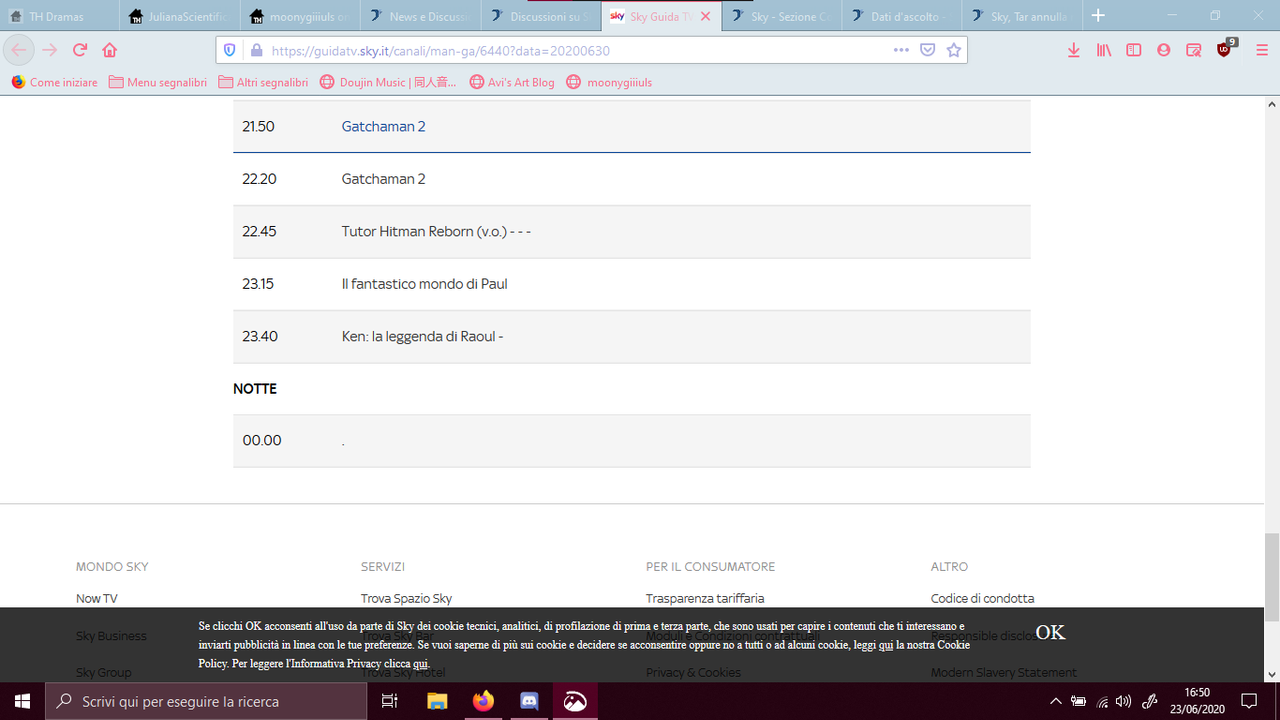This screenshot has width=1280, height=720.
Task: Open the Menu segnalibri bookmark folder
Action: (158, 82)
